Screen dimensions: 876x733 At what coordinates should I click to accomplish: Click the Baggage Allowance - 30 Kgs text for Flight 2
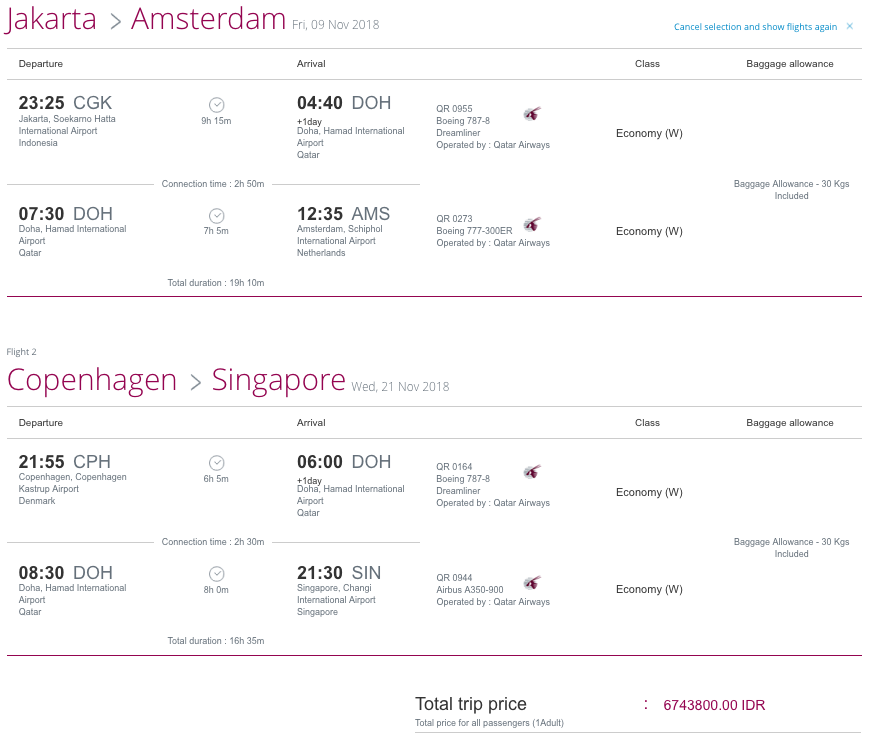tap(792, 542)
